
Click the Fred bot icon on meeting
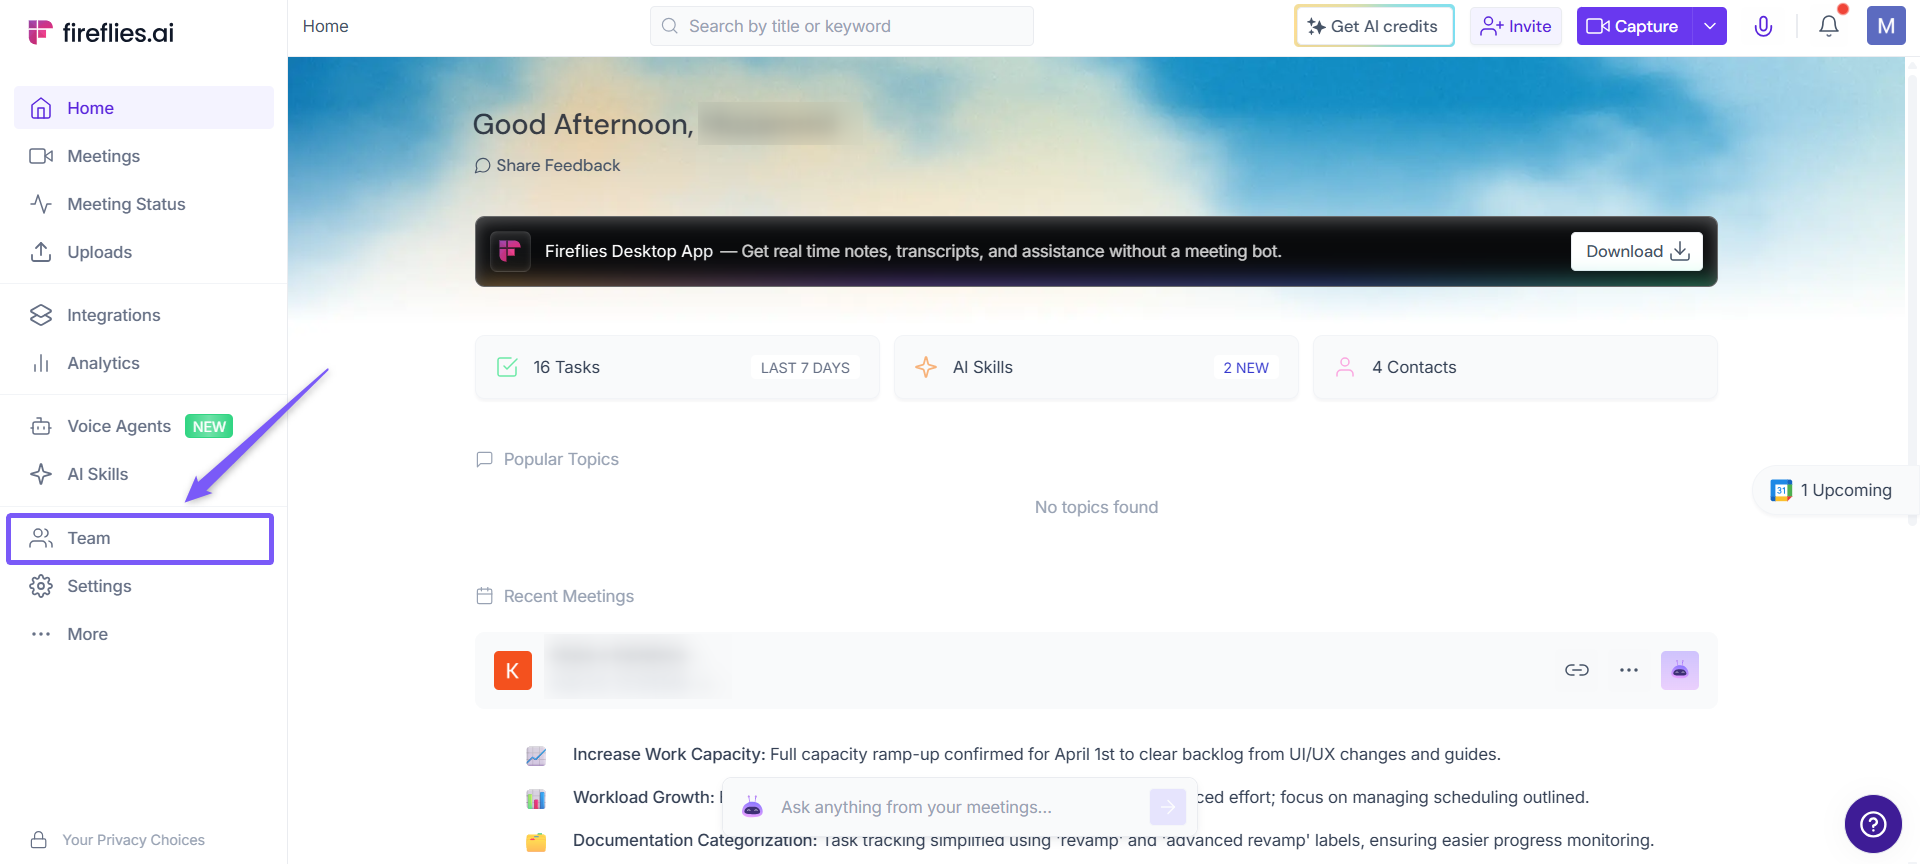pyautogui.click(x=1680, y=670)
